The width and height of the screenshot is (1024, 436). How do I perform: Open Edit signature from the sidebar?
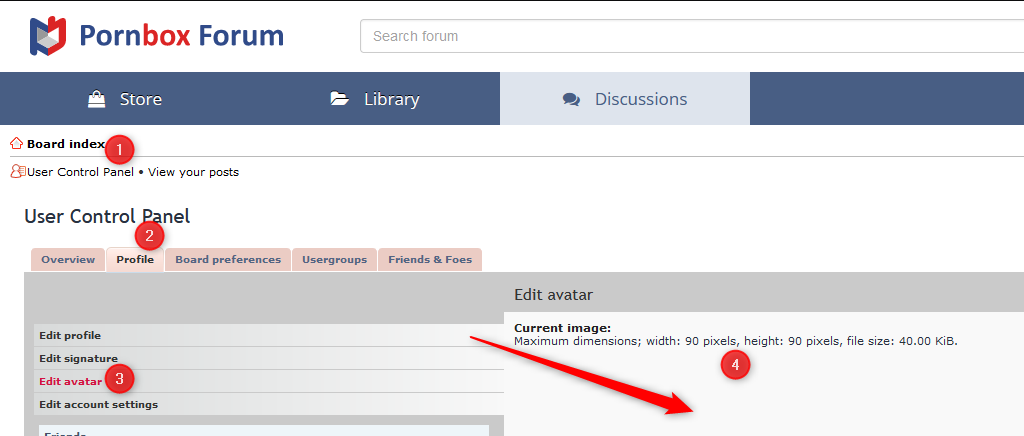pos(78,358)
